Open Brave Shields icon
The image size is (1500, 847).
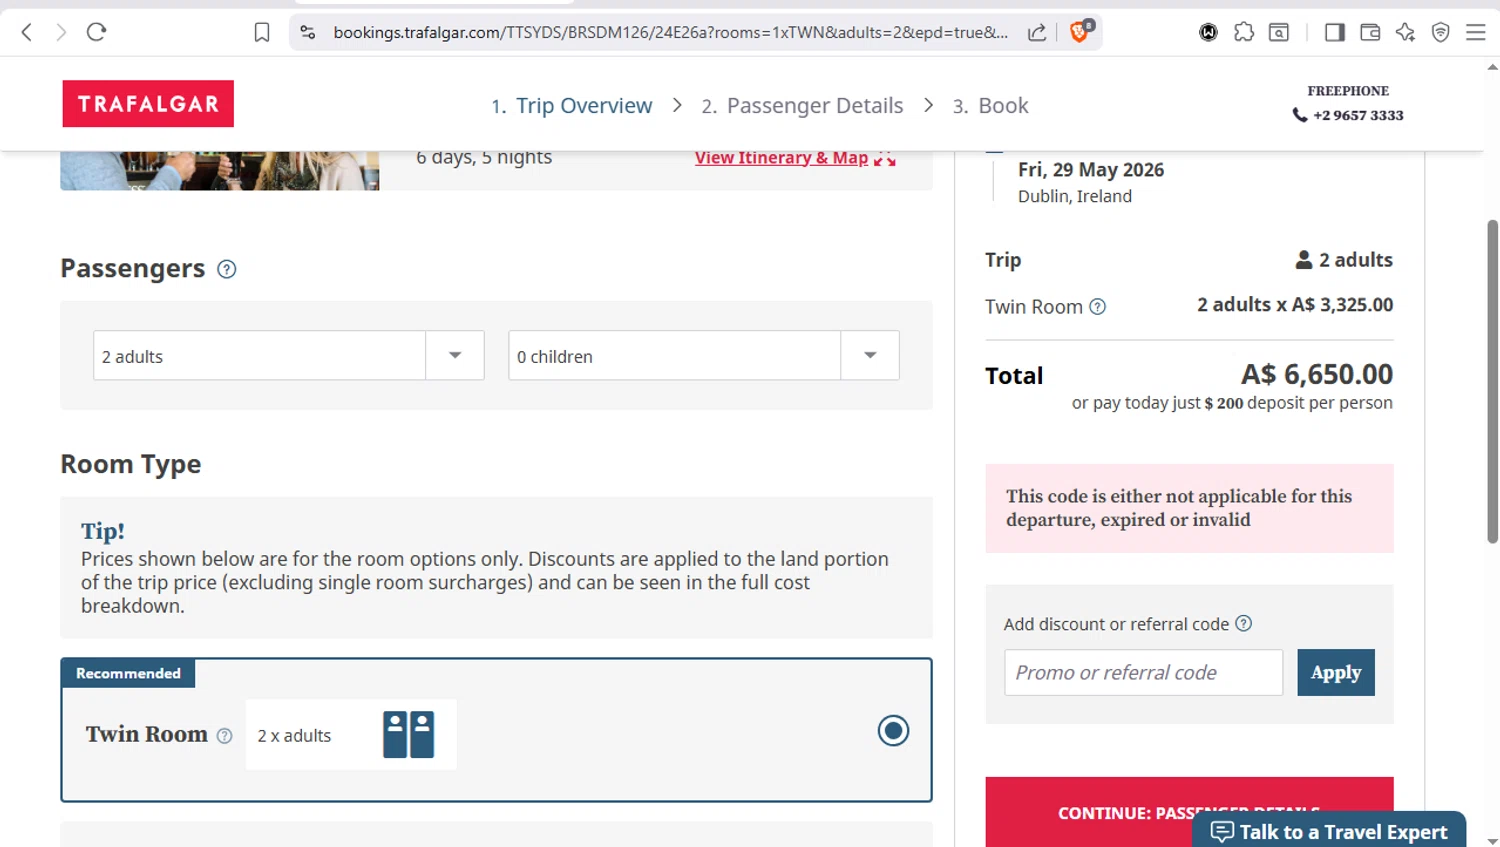click(1080, 31)
